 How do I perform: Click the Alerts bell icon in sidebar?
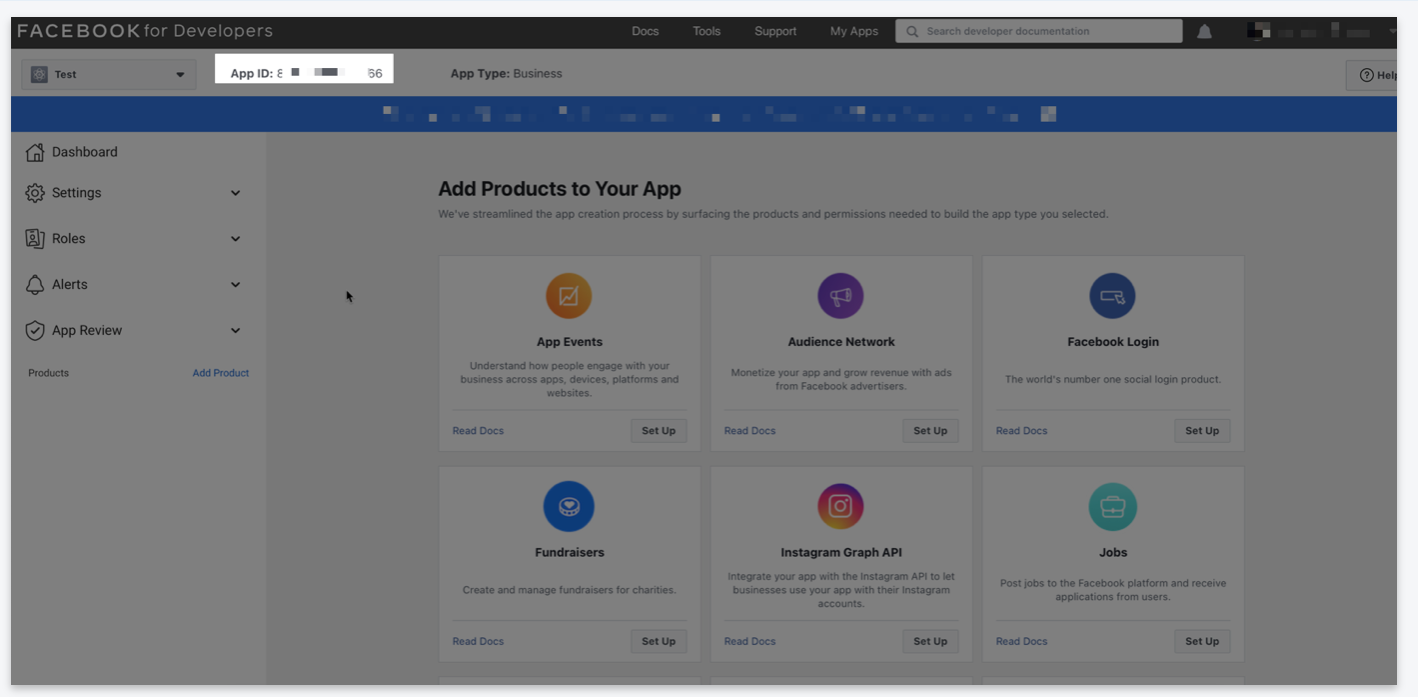[x=35, y=284]
